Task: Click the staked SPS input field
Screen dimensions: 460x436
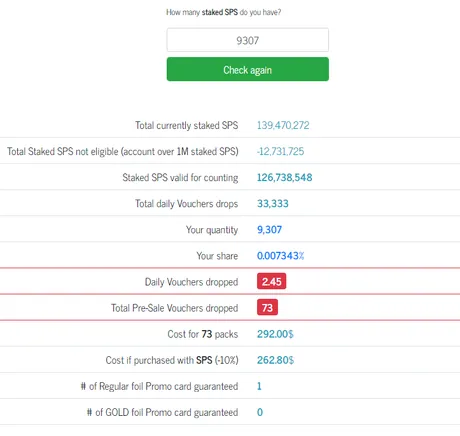Action: click(x=248, y=40)
